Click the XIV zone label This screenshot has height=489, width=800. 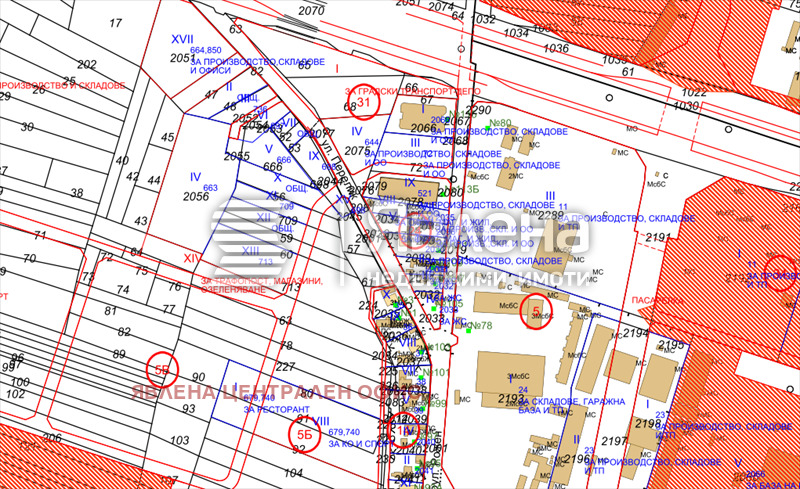coord(191,257)
